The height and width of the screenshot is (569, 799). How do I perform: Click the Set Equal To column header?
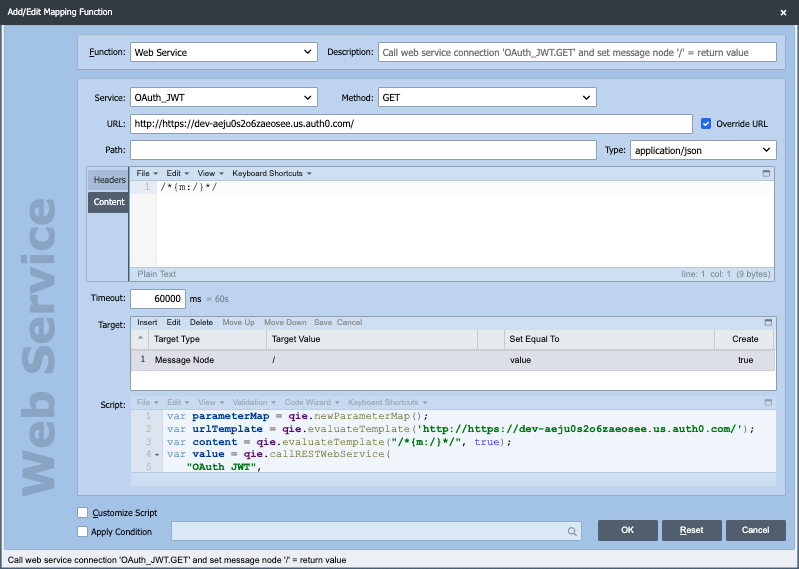[609, 339]
